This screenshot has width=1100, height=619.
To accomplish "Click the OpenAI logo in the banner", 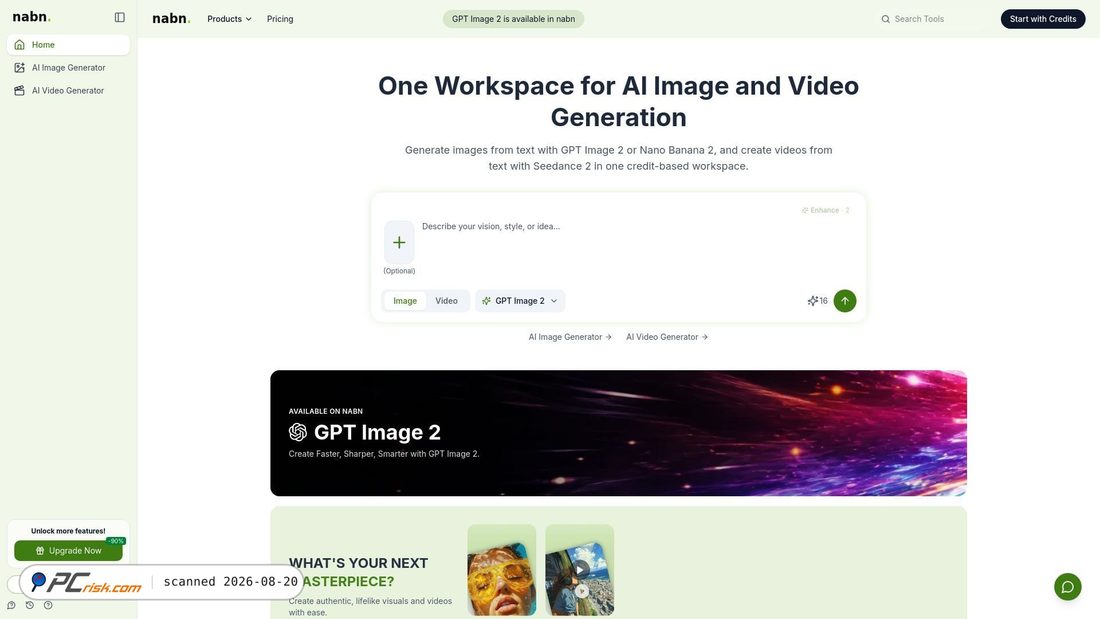I will pos(297,432).
